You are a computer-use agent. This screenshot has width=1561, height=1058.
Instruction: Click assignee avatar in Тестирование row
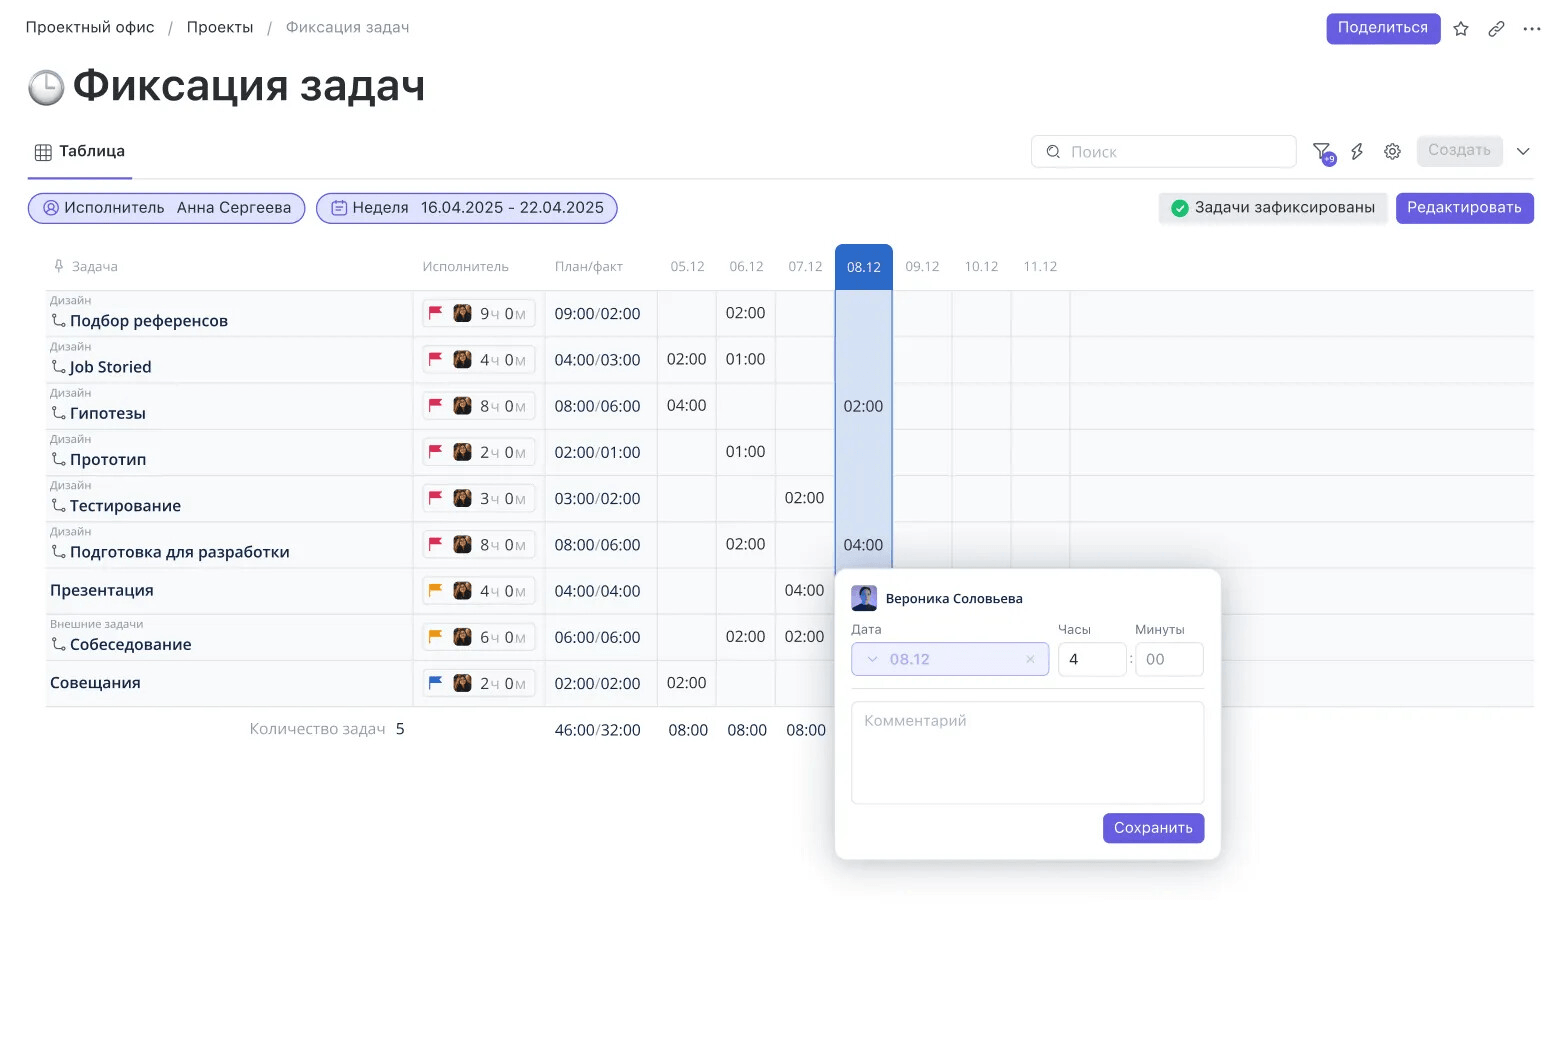pyautogui.click(x=462, y=498)
